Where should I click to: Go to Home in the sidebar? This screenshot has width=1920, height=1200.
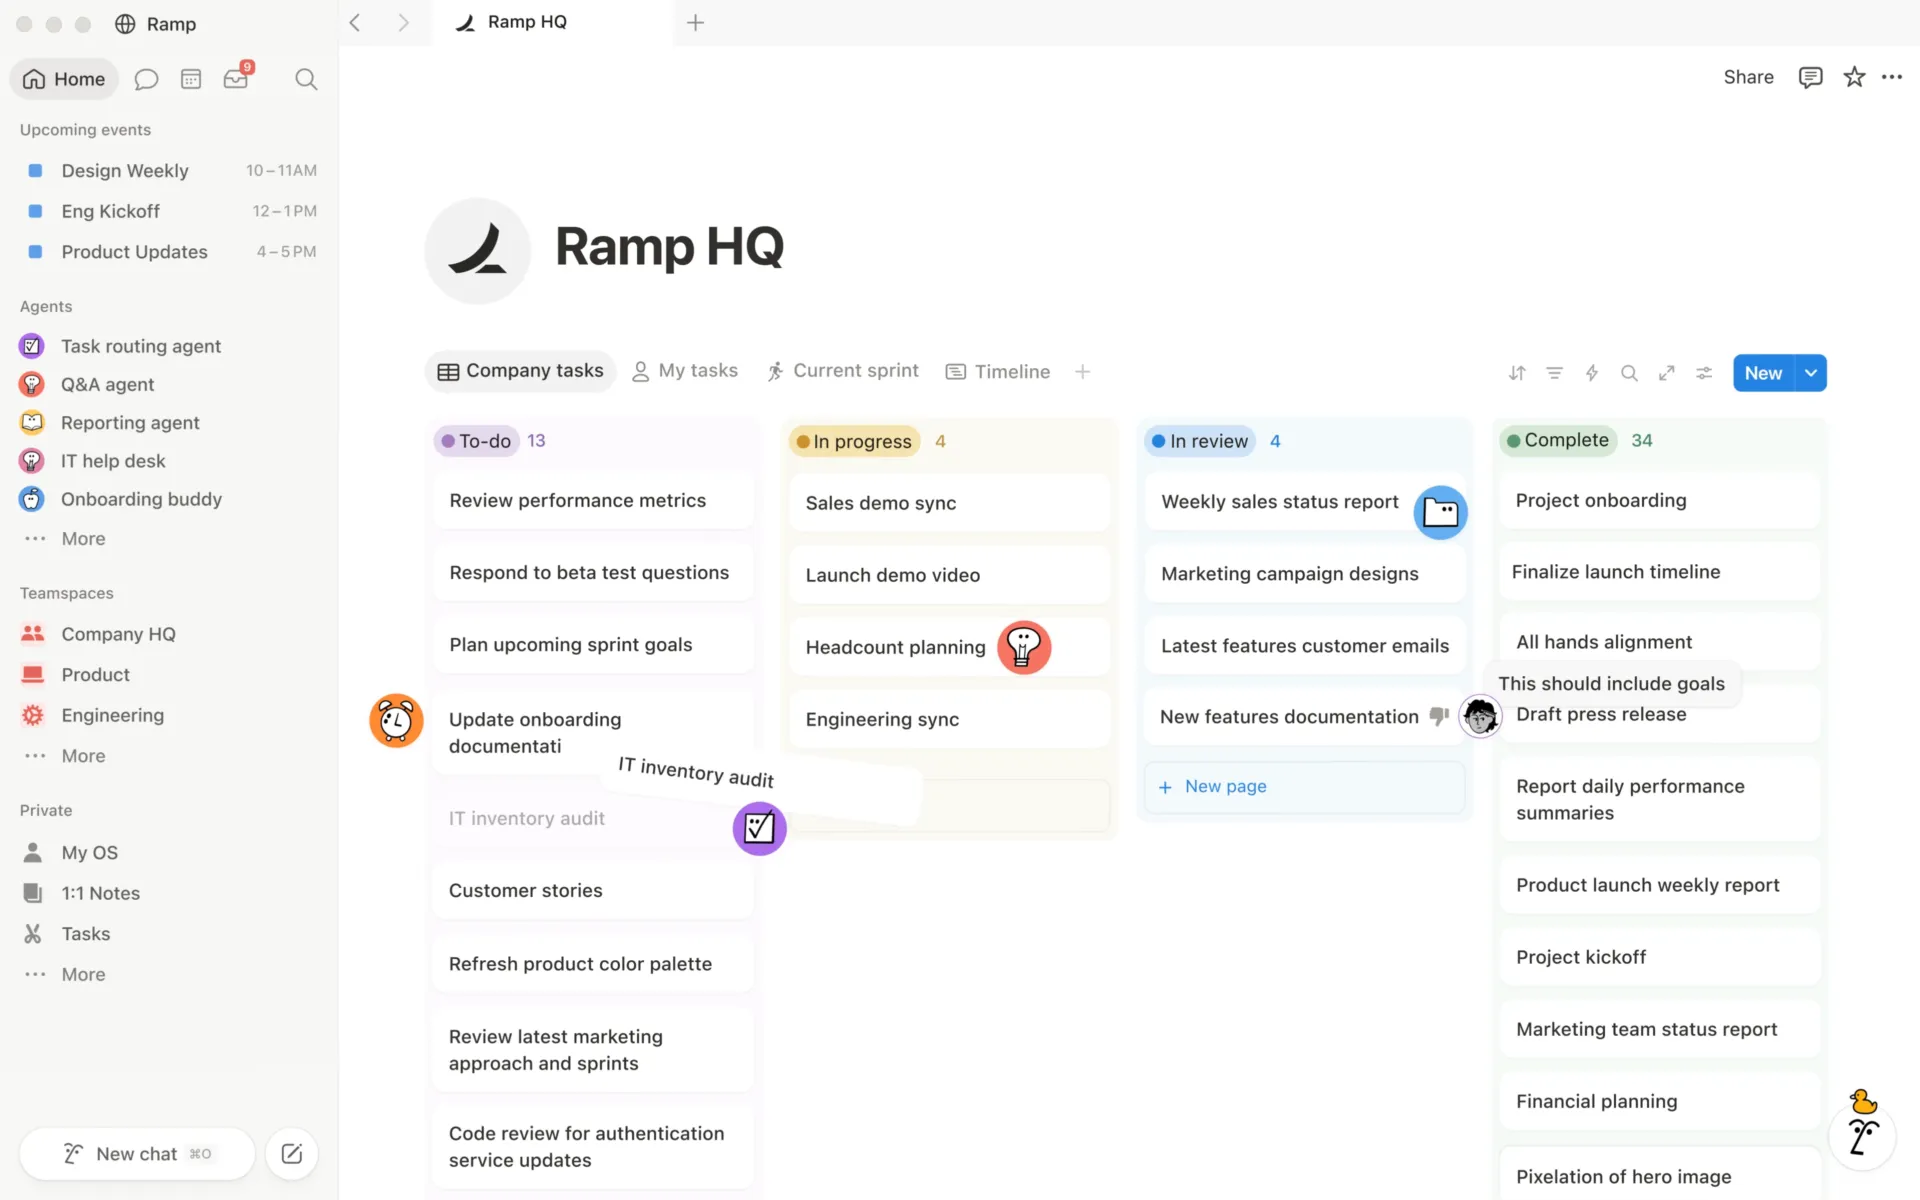point(64,79)
